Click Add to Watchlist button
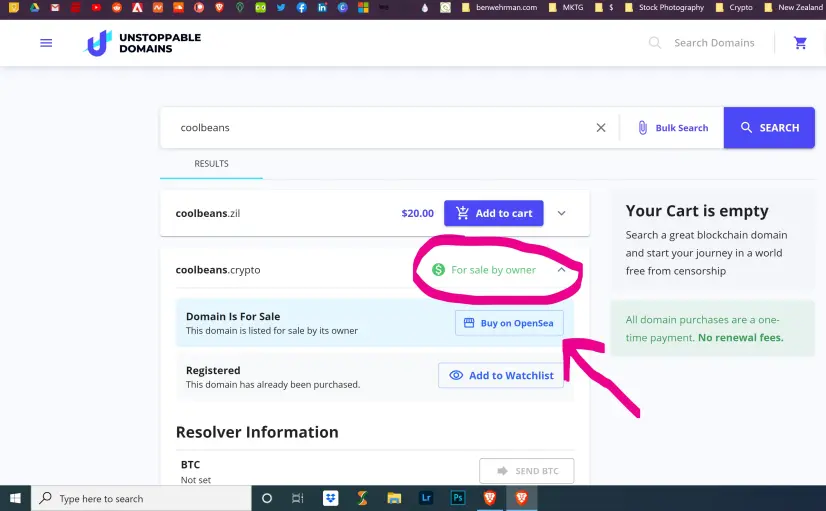The width and height of the screenshot is (826, 511). (x=501, y=376)
